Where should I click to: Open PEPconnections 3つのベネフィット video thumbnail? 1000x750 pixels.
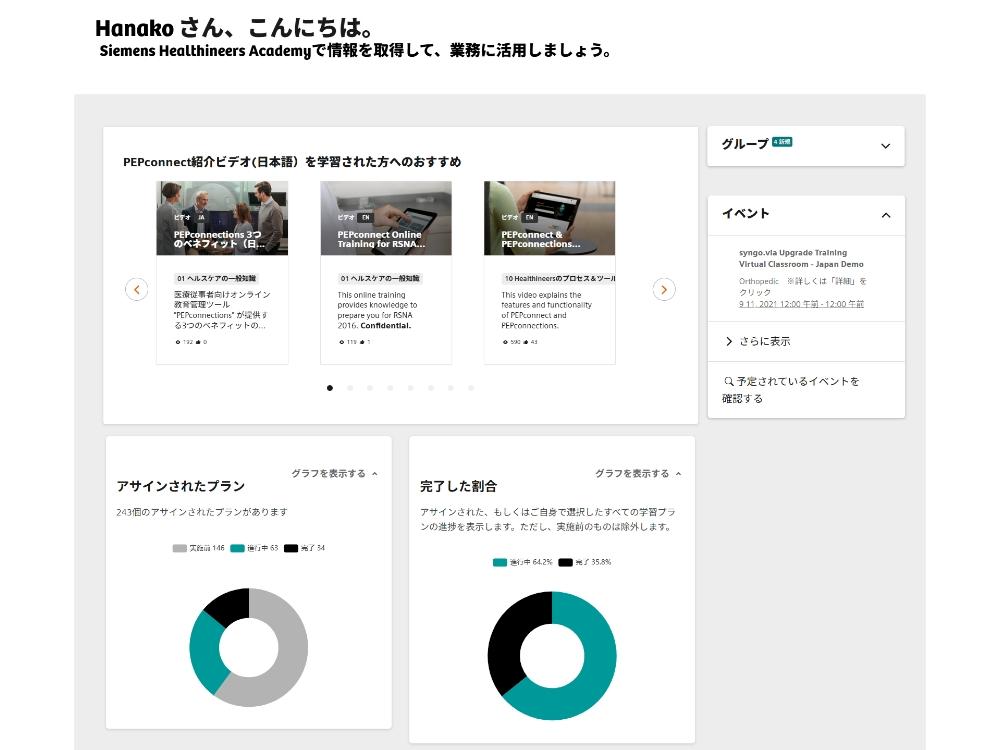point(222,218)
